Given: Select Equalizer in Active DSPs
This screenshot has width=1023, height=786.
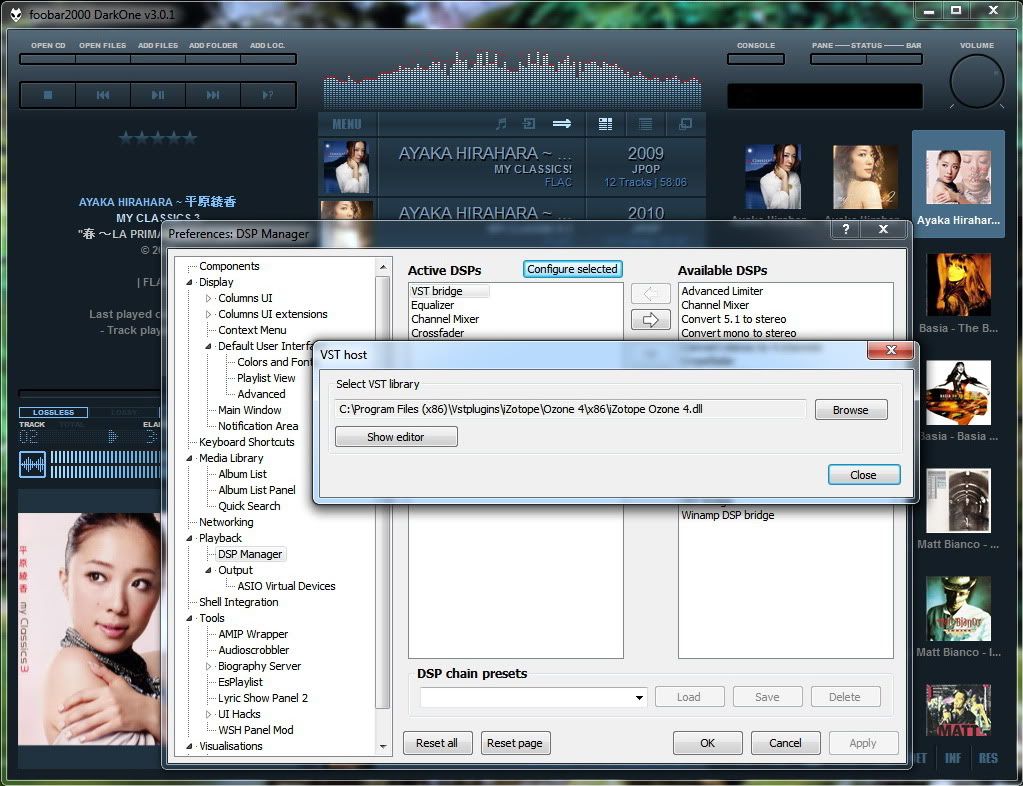Looking at the screenshot, I should pyautogui.click(x=433, y=305).
